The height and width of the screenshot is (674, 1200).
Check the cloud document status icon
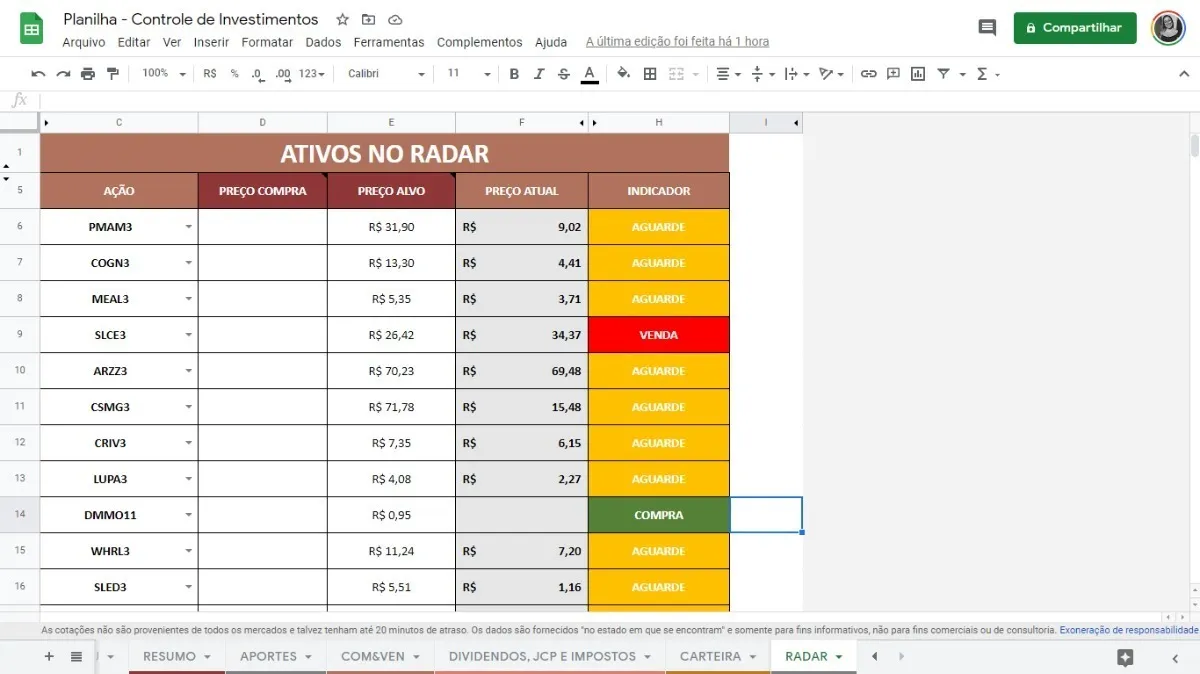pyautogui.click(x=395, y=19)
